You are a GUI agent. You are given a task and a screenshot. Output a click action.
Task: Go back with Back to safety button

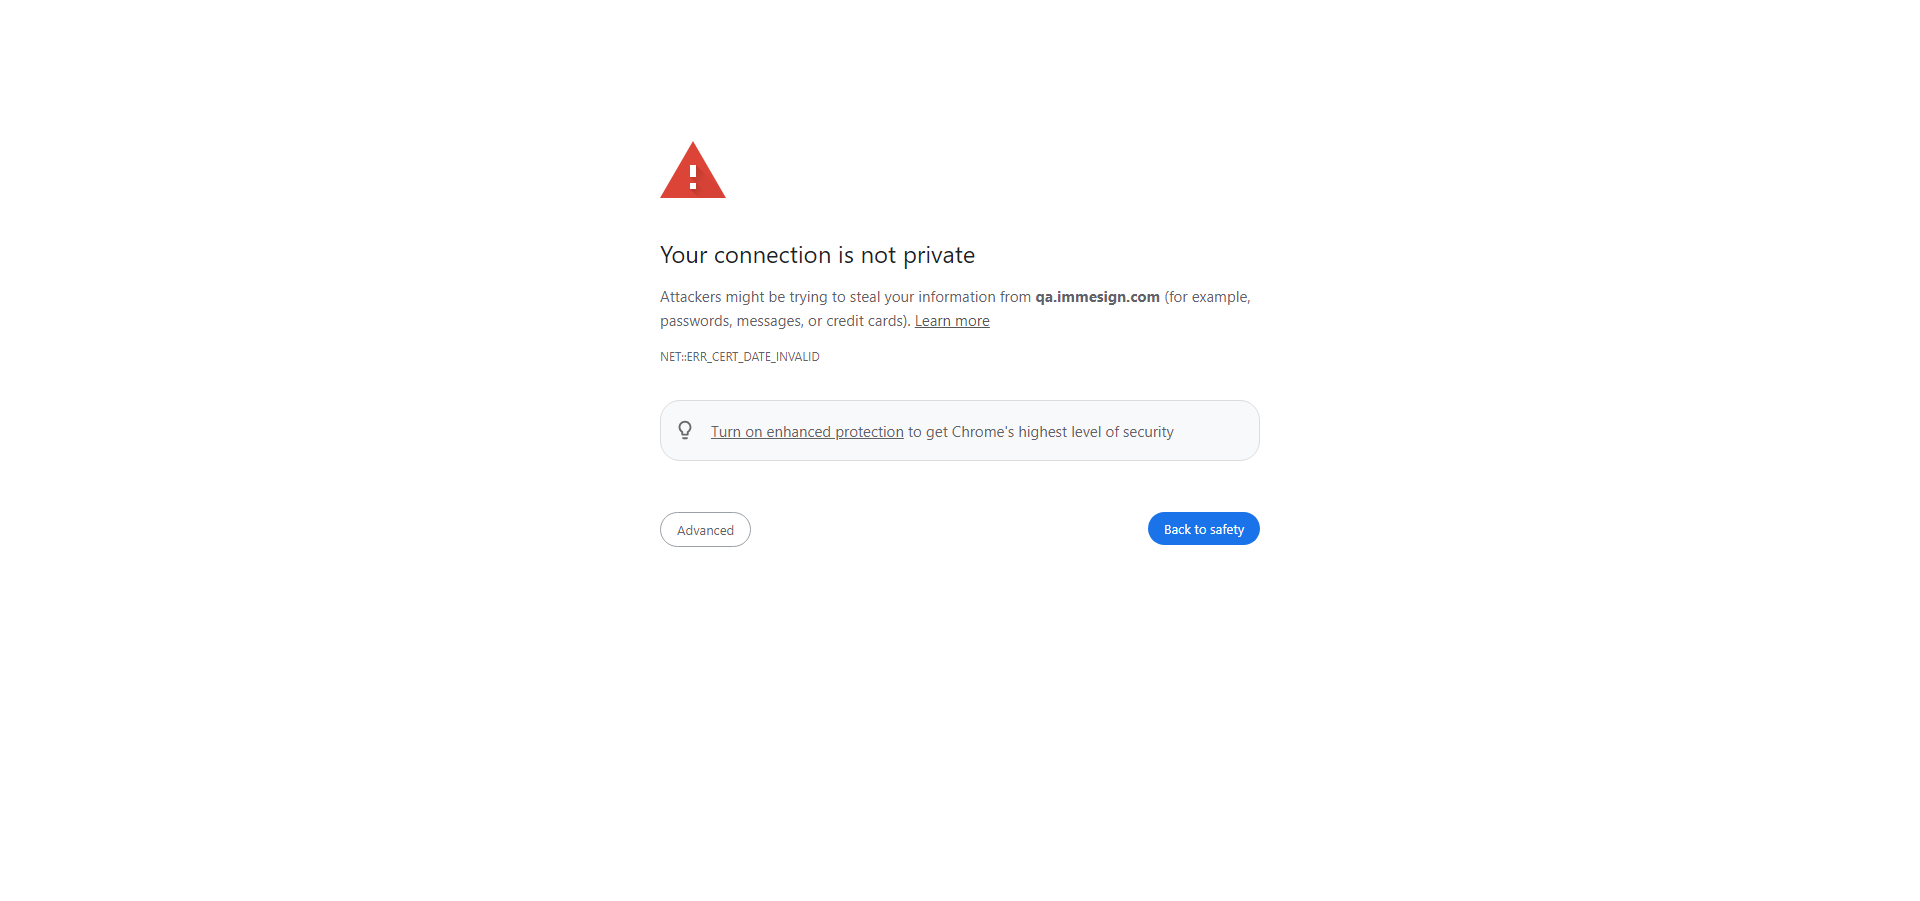tap(1203, 529)
